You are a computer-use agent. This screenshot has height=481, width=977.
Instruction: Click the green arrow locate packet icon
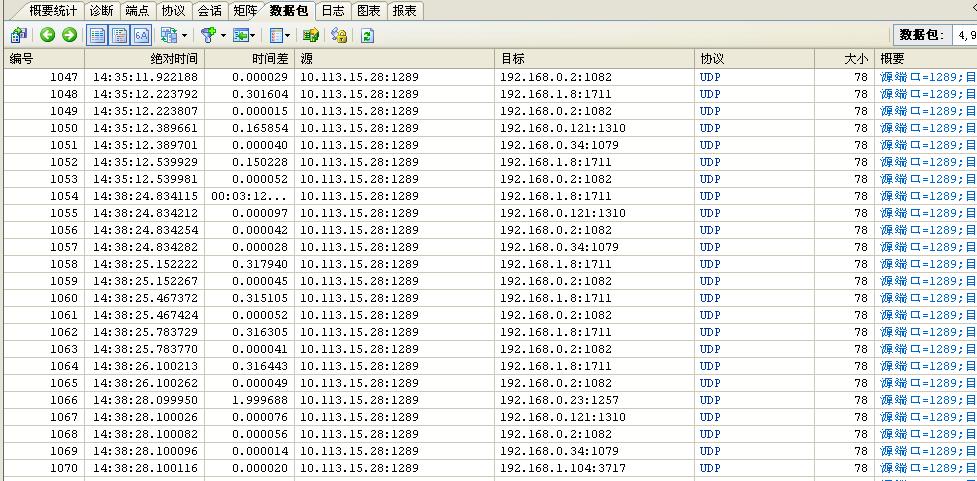point(240,35)
